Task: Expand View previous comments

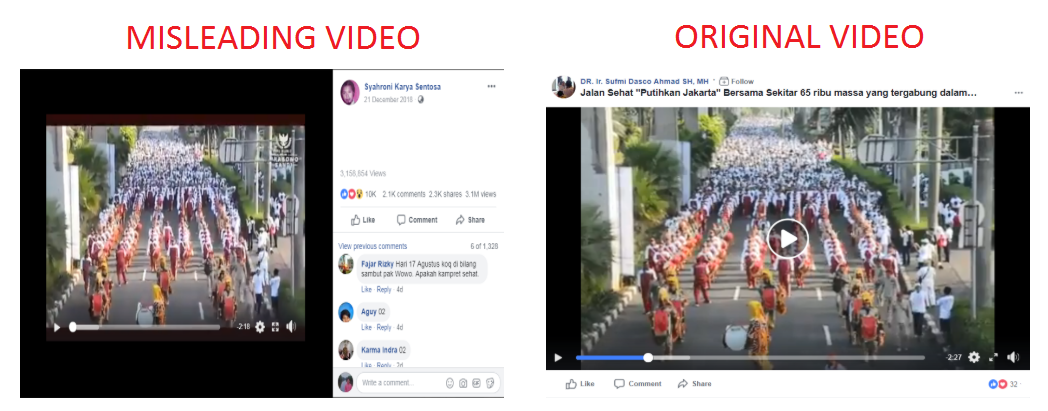Action: (x=373, y=246)
